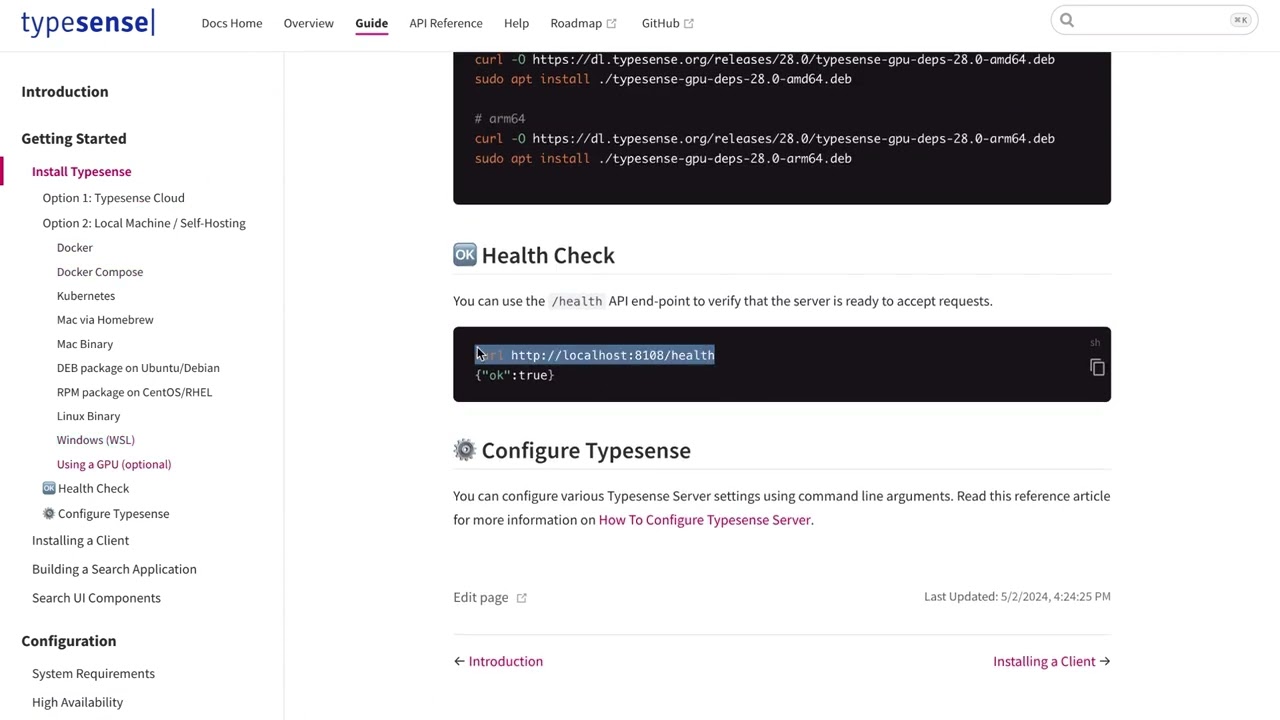The image size is (1280, 720).
Task: Jump to RPM package on CentOS/RHEL
Action: coord(134,392)
